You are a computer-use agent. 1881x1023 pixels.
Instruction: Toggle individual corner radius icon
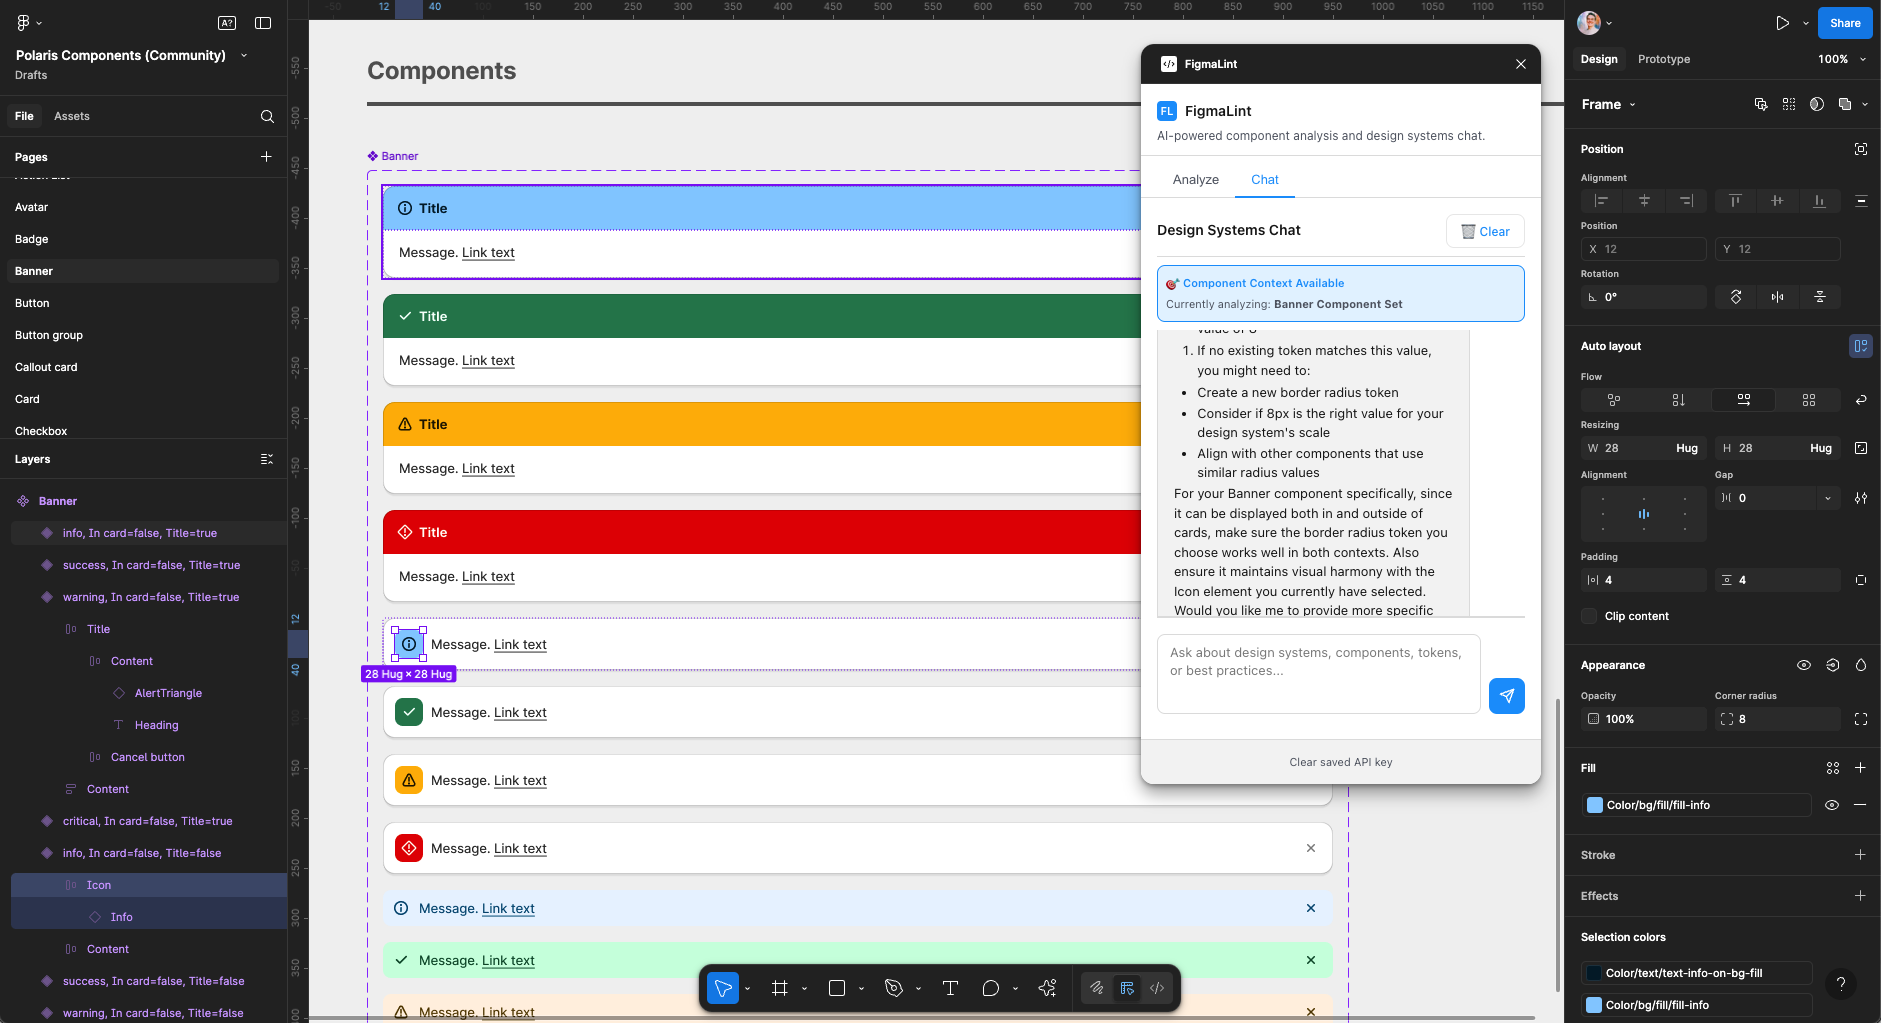coord(1860,719)
